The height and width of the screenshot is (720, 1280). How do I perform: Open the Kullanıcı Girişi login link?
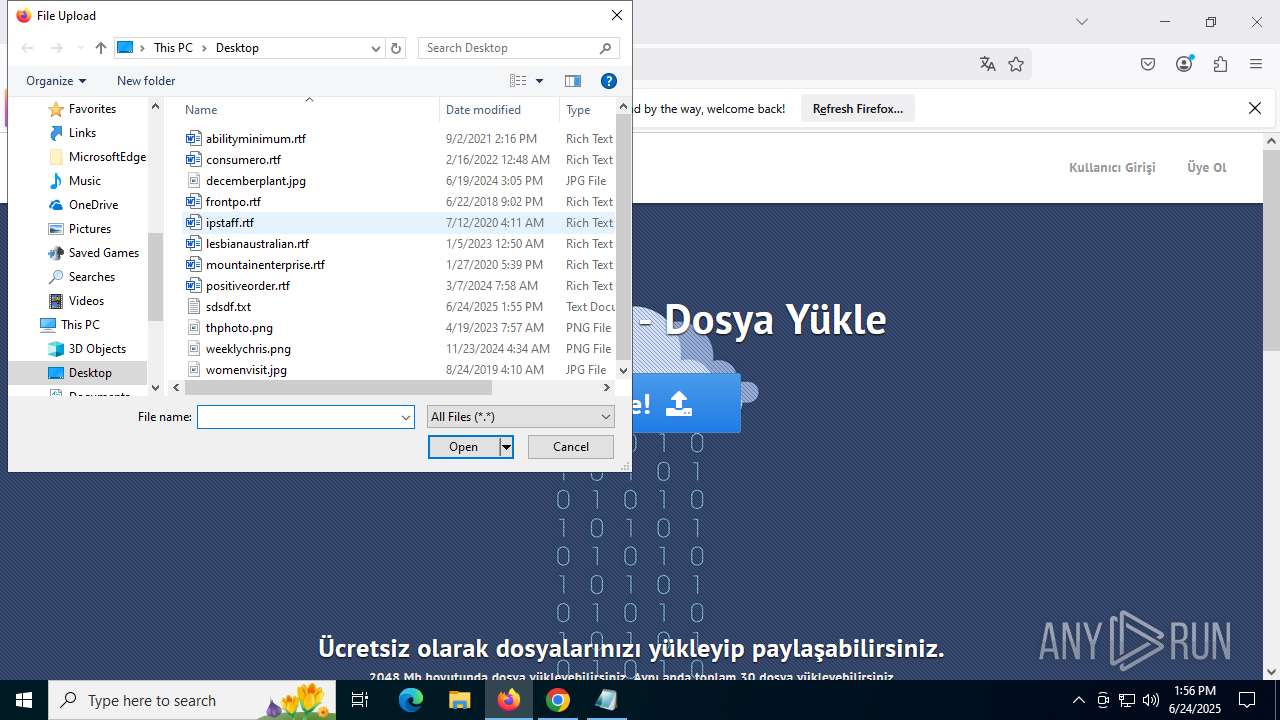click(x=1112, y=167)
